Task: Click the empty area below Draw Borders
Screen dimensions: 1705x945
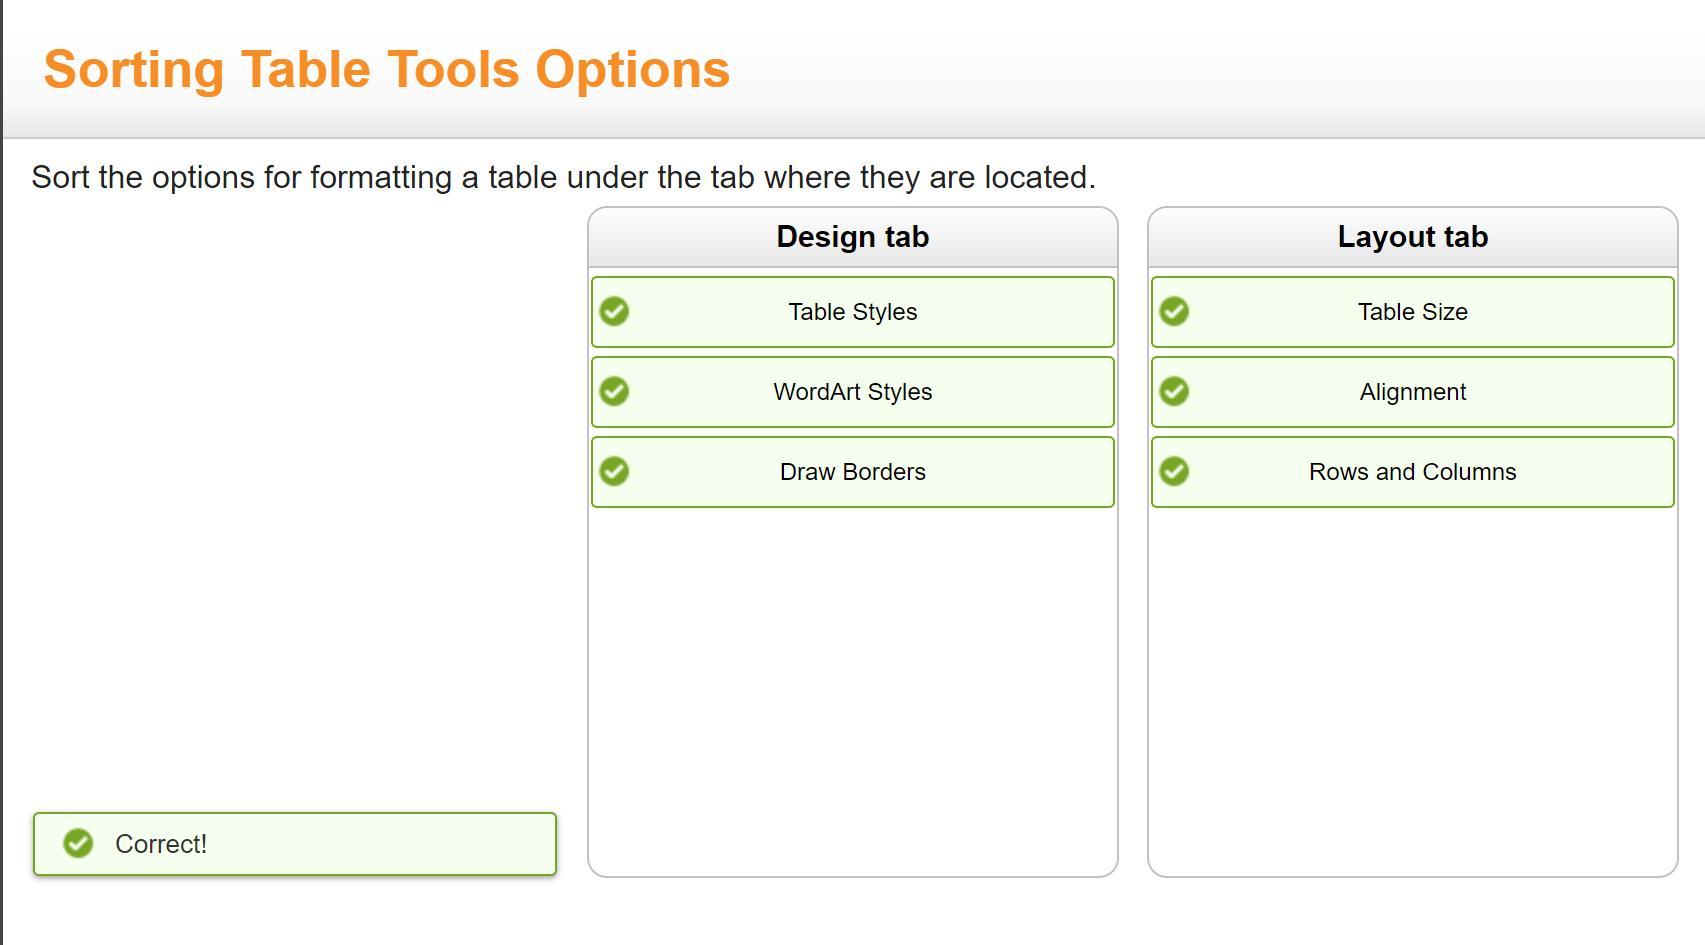Action: coord(852,690)
